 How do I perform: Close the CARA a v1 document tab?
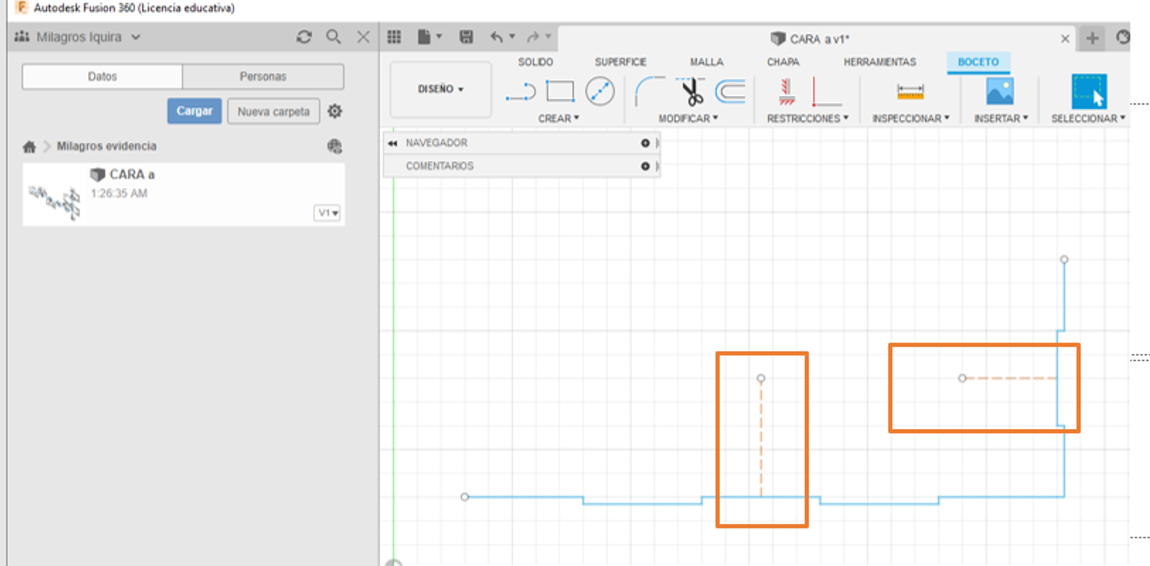pyautogui.click(x=1066, y=38)
